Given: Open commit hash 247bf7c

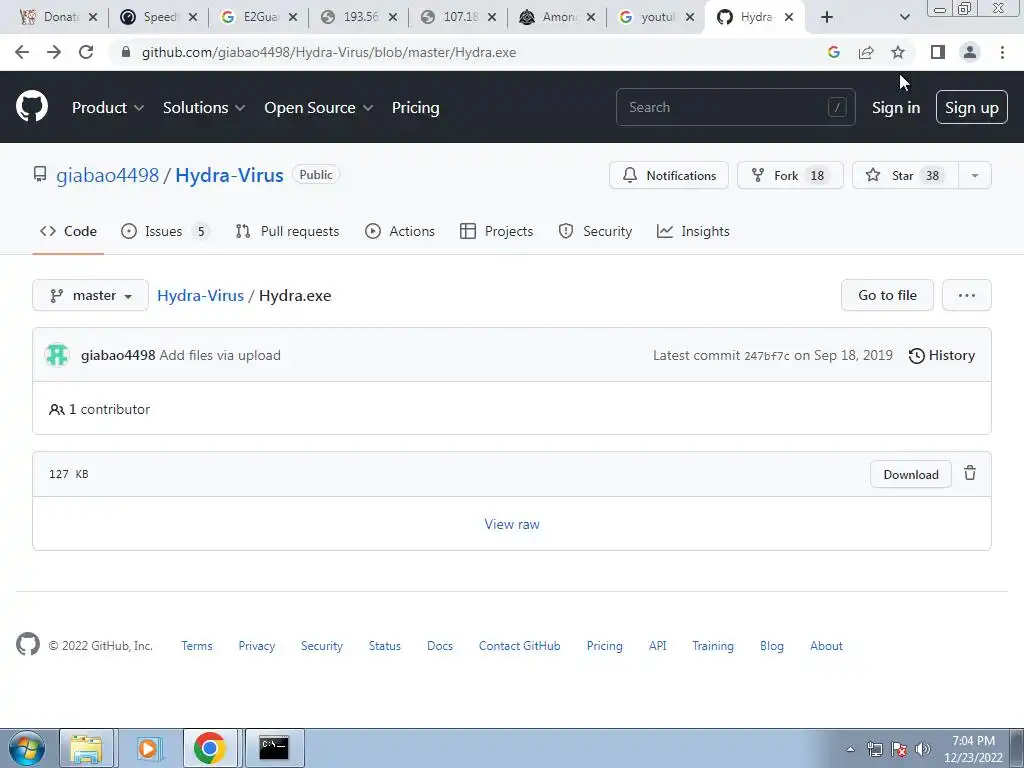Looking at the screenshot, I should pos(767,356).
